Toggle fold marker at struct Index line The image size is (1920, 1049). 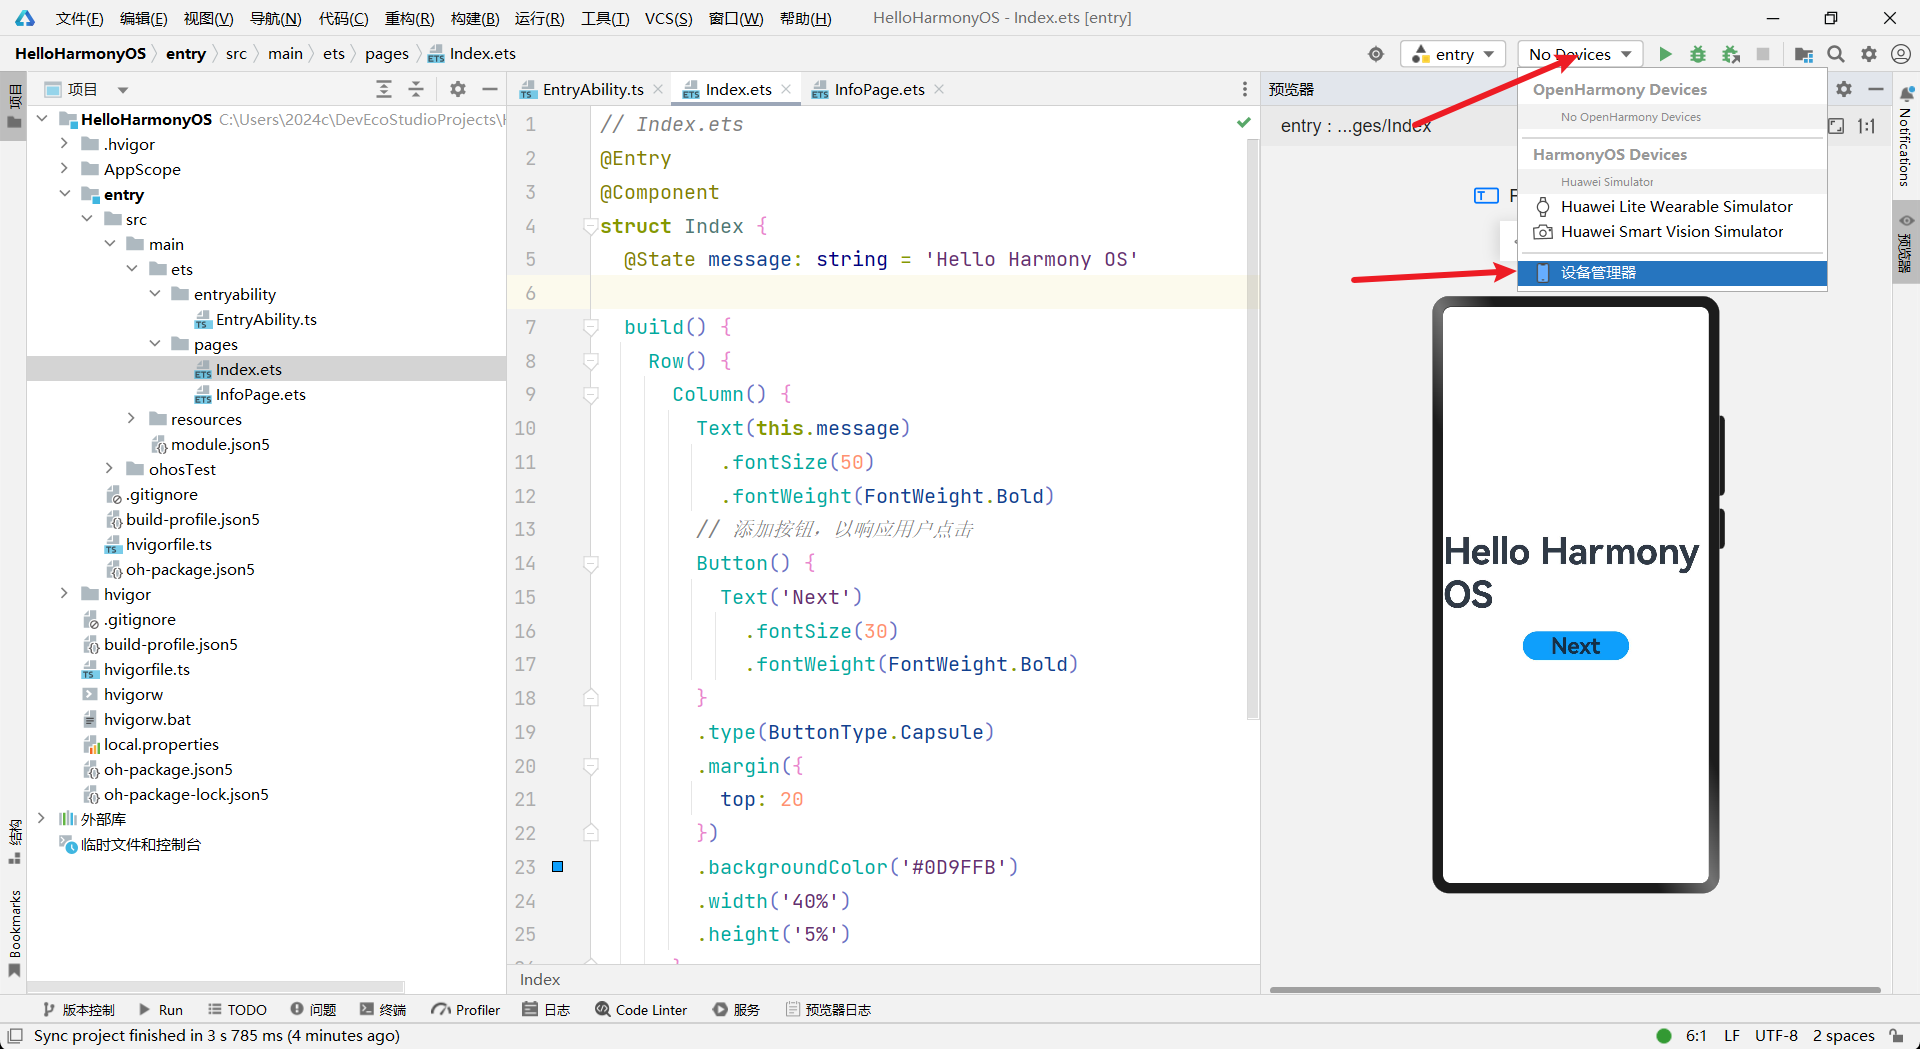pos(590,227)
